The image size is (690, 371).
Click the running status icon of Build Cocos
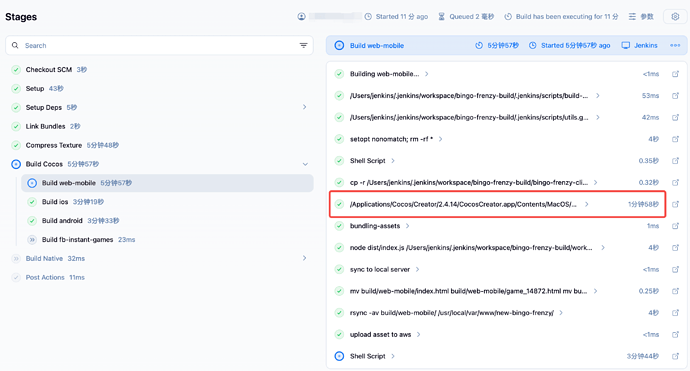tap(16, 164)
